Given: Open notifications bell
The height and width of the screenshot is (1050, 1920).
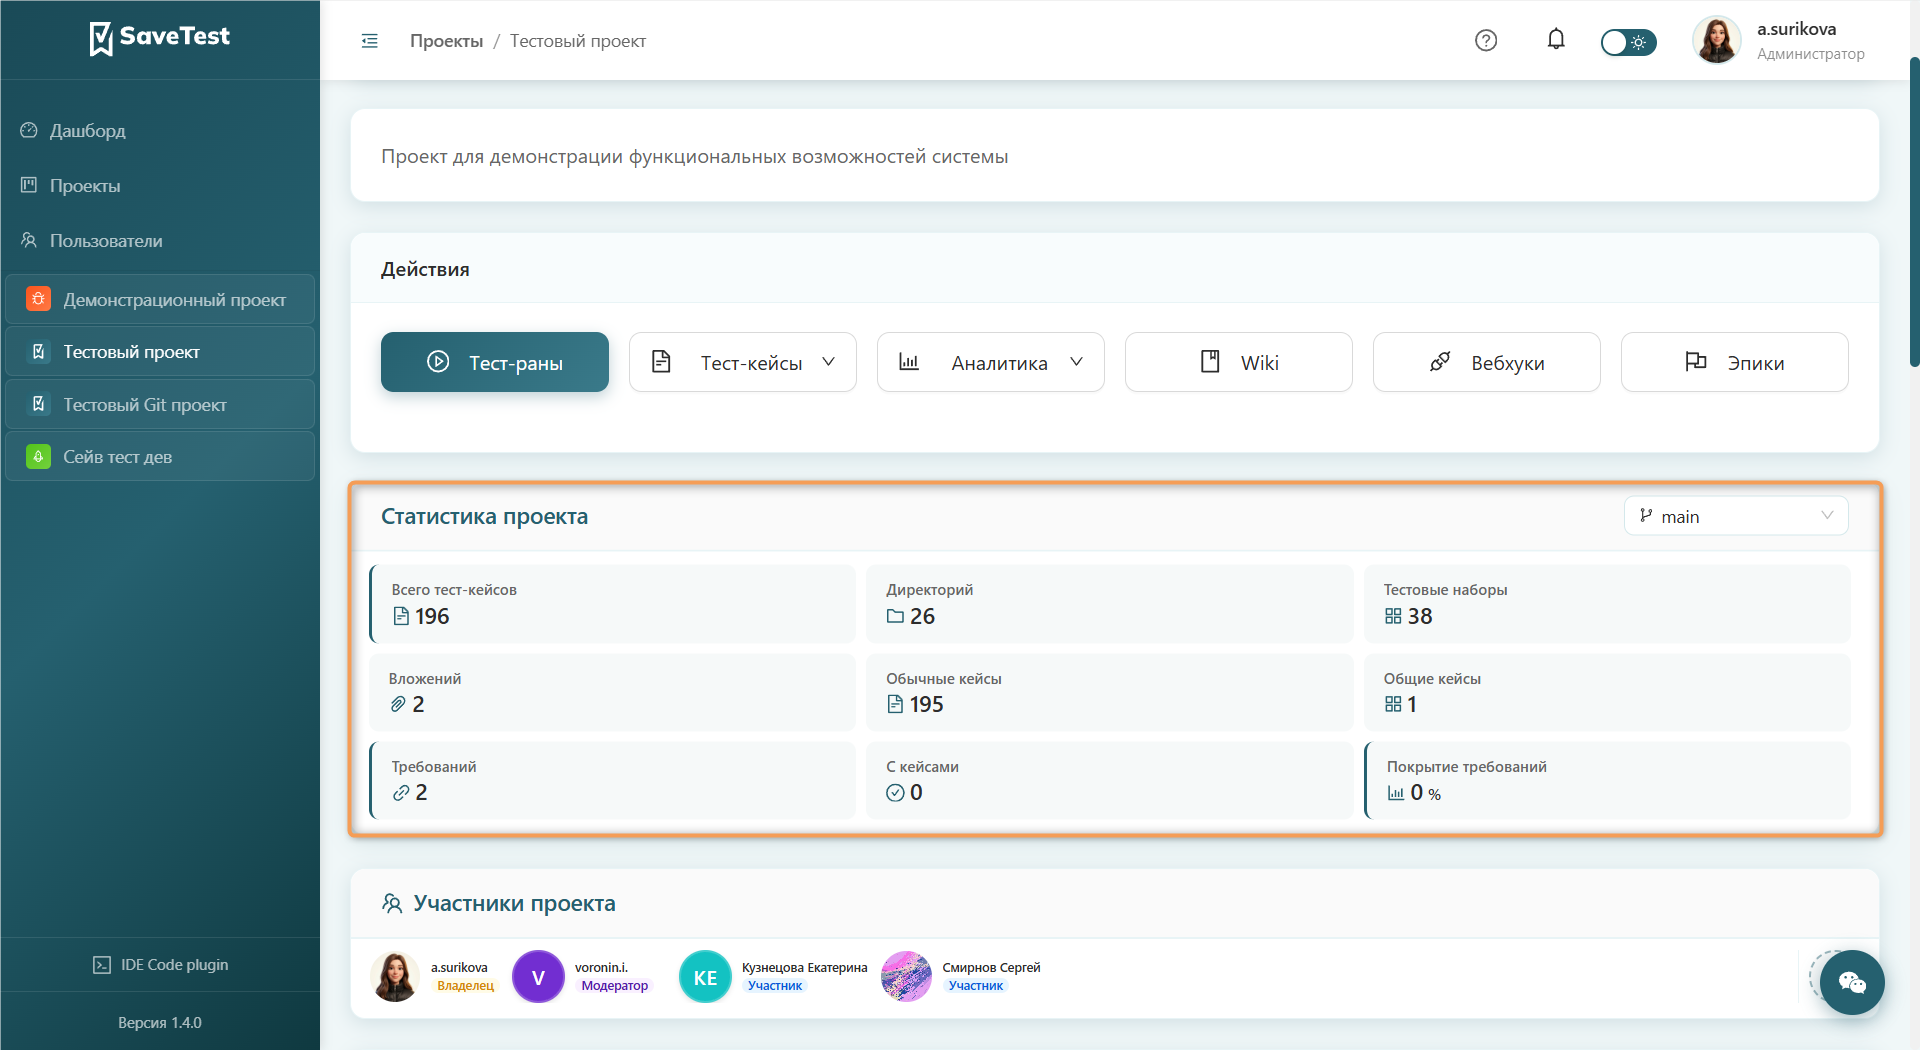Looking at the screenshot, I should point(1556,39).
